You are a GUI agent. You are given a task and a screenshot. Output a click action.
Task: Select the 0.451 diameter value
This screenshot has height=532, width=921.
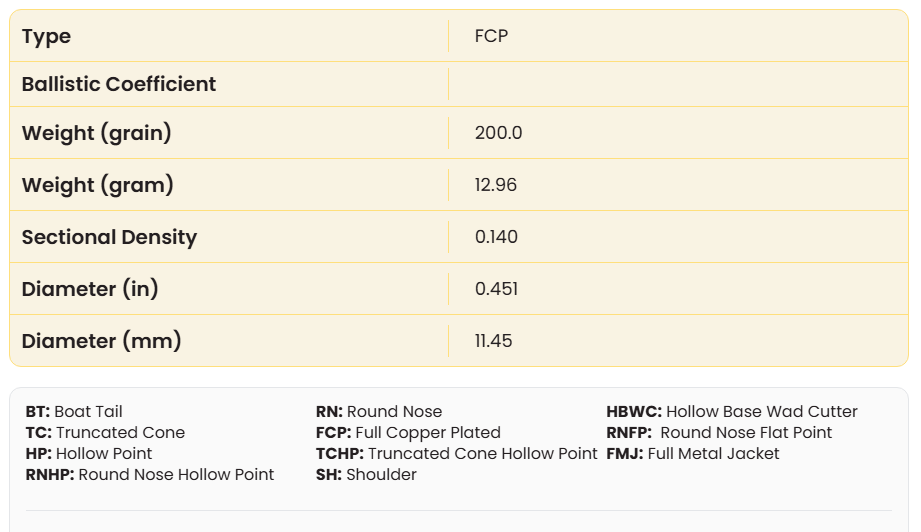click(496, 289)
